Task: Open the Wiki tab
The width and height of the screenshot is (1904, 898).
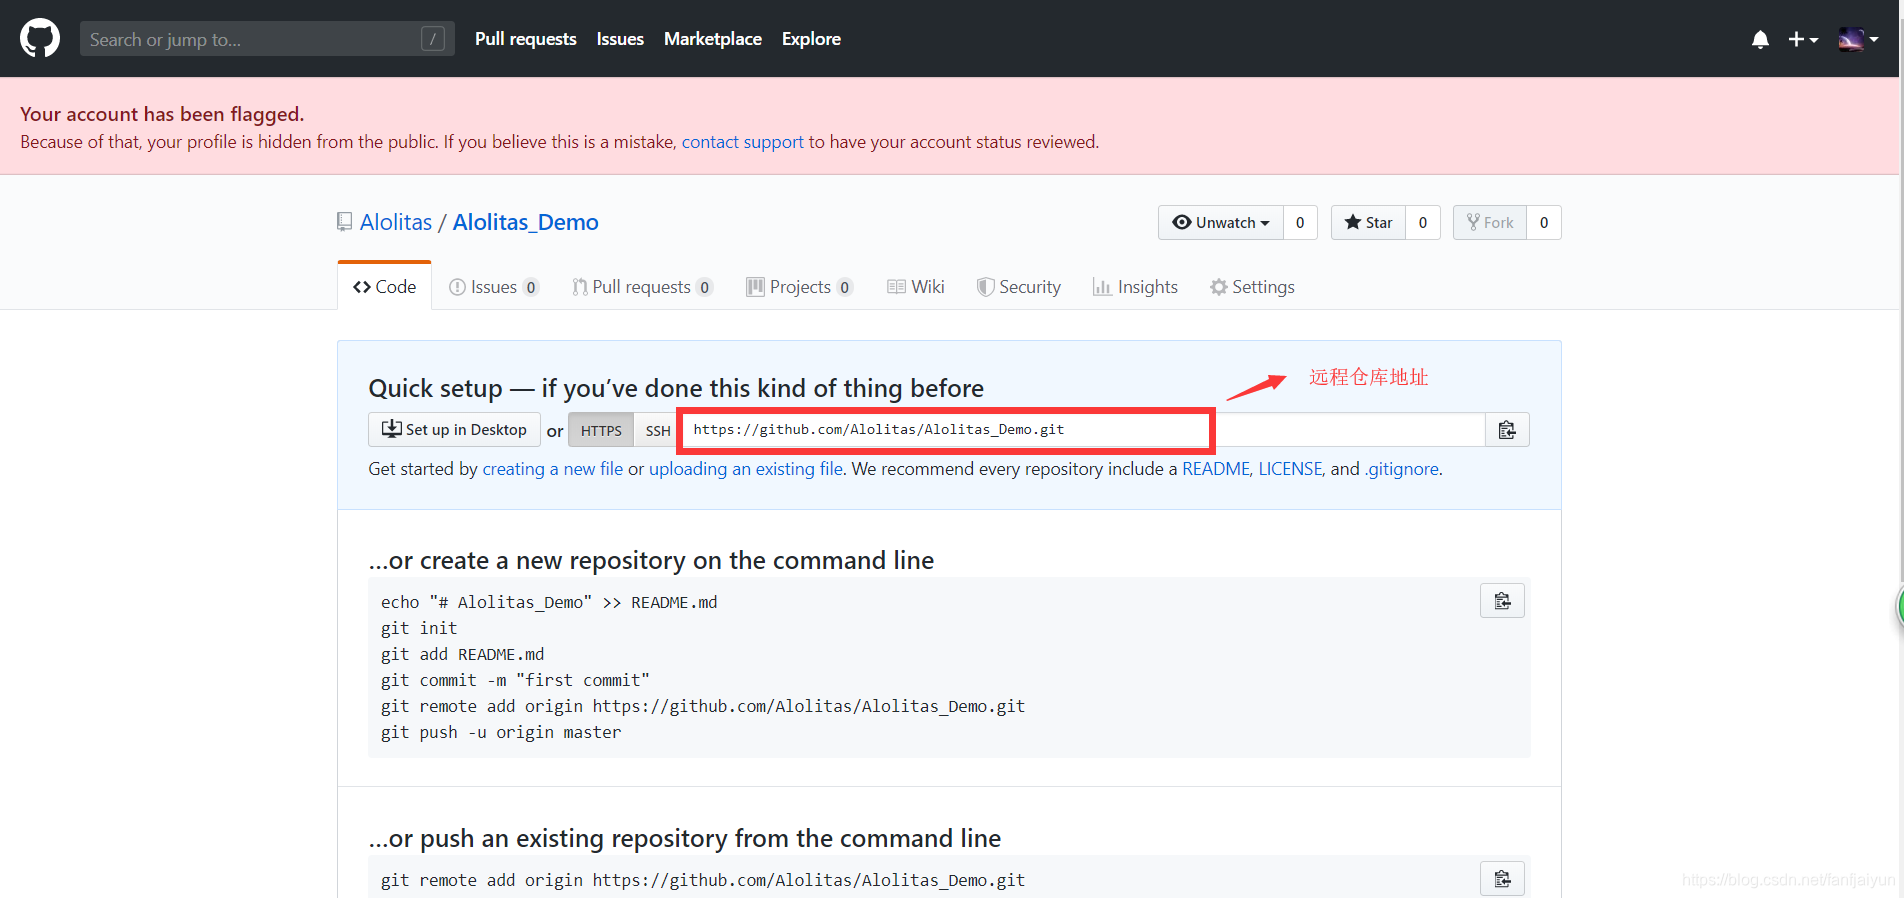Action: [916, 287]
